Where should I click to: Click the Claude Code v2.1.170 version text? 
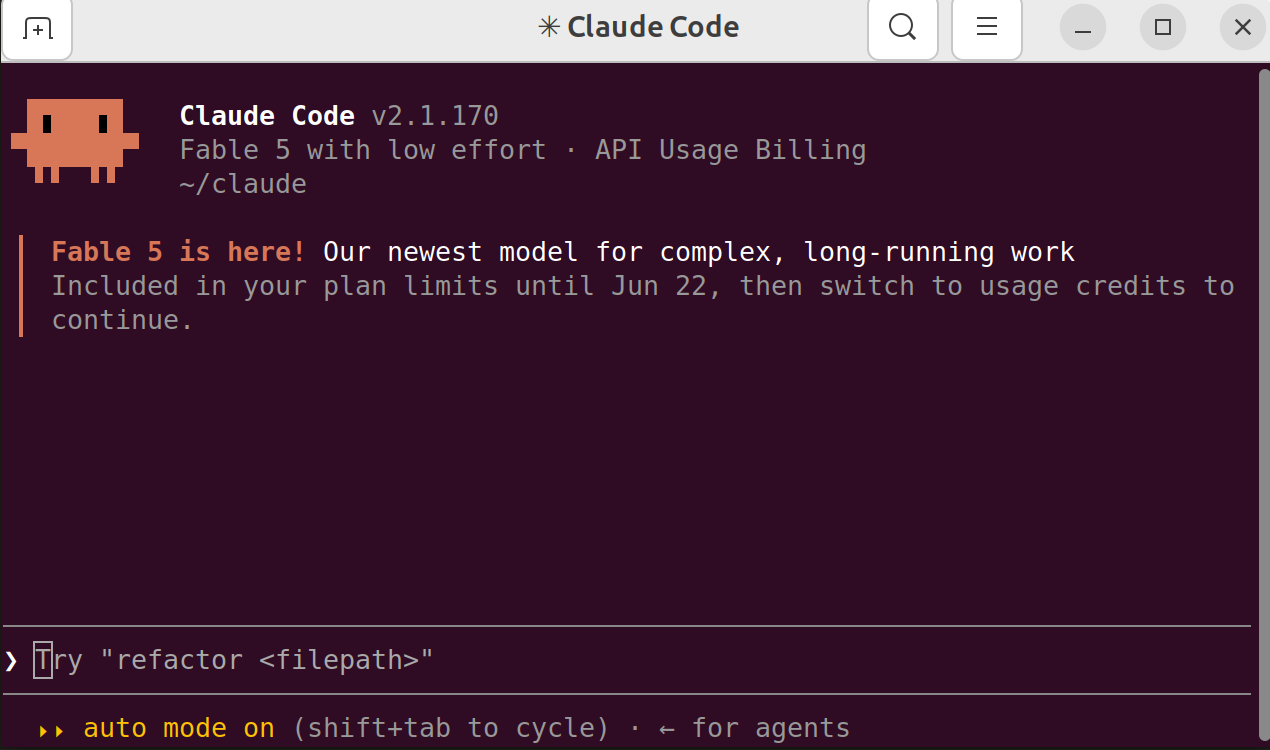click(339, 116)
